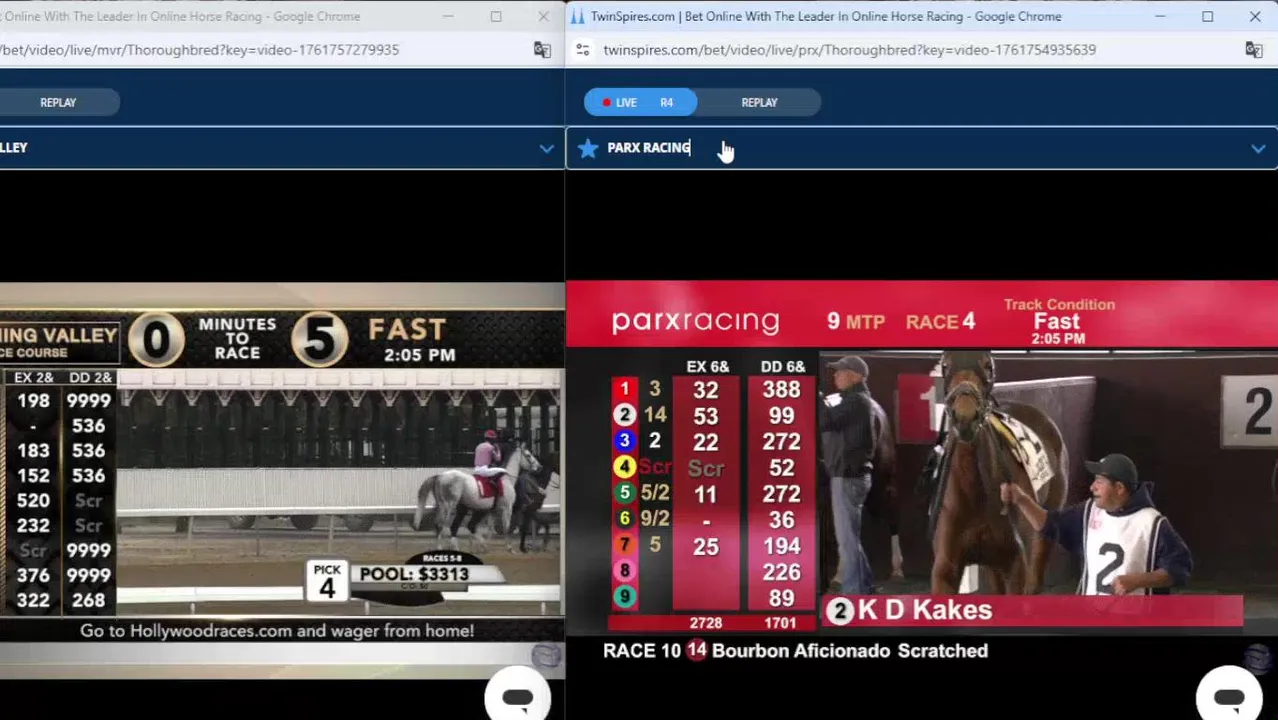This screenshot has width=1278, height=720.
Task: Click translate icon in left window address bar
Action: 542,49
